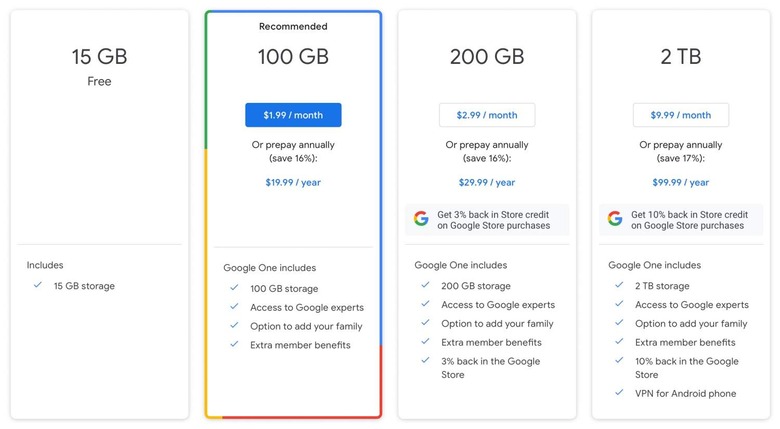Choose the $2.99 / month plan button
This screenshot has width=780, height=429.
487,115
